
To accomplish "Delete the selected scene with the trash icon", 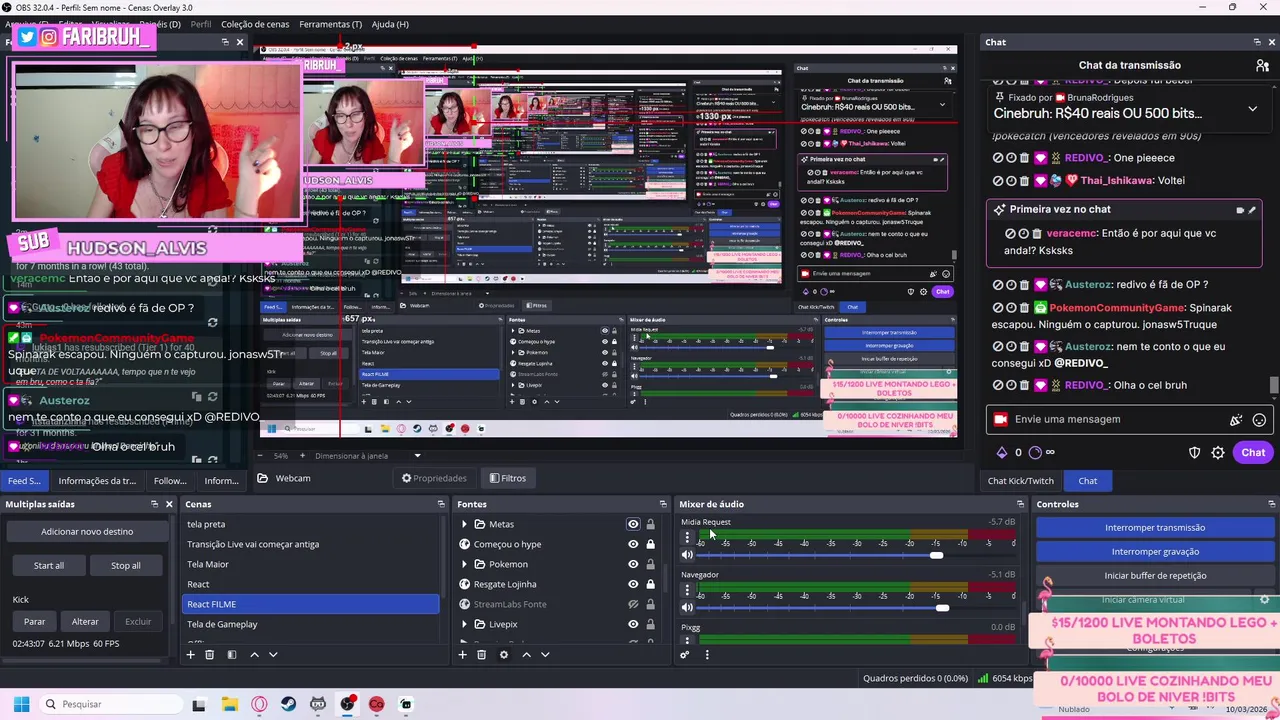I will click(x=209, y=655).
